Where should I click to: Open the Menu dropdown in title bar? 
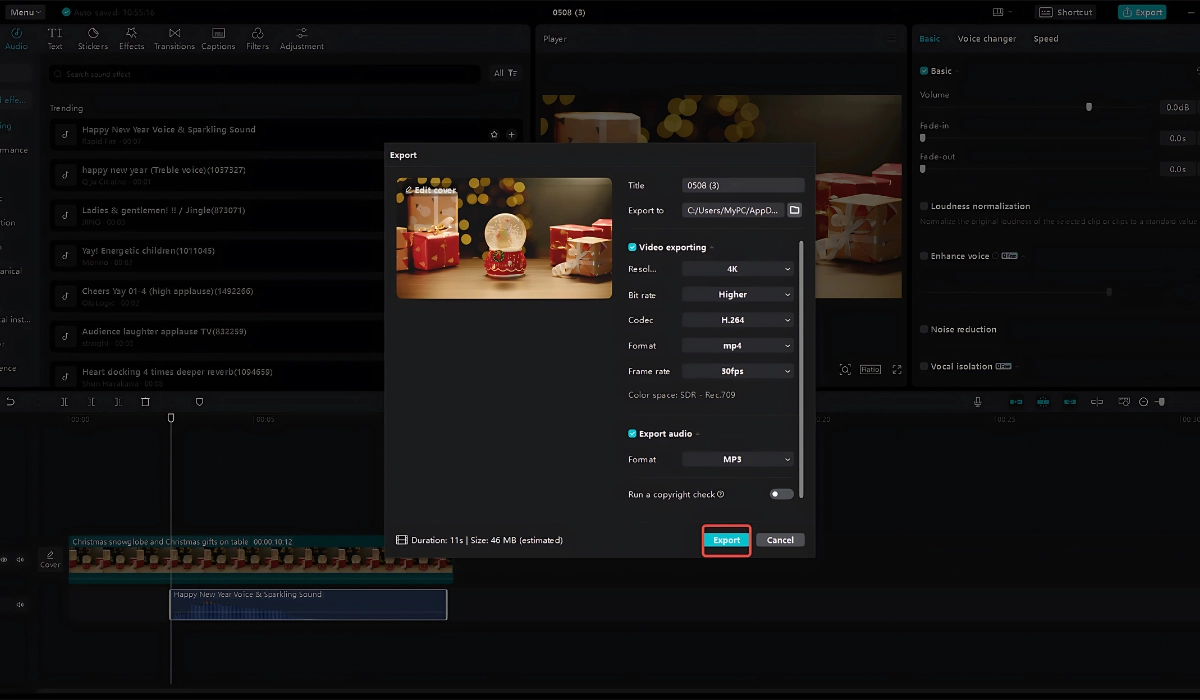click(x=26, y=12)
